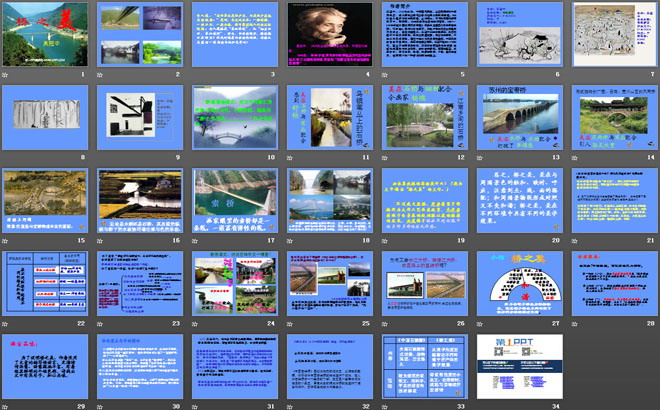Viewport: 660px width, 410px height.
Task: Select slide 22 table thumbnail
Action: pos(45,284)
